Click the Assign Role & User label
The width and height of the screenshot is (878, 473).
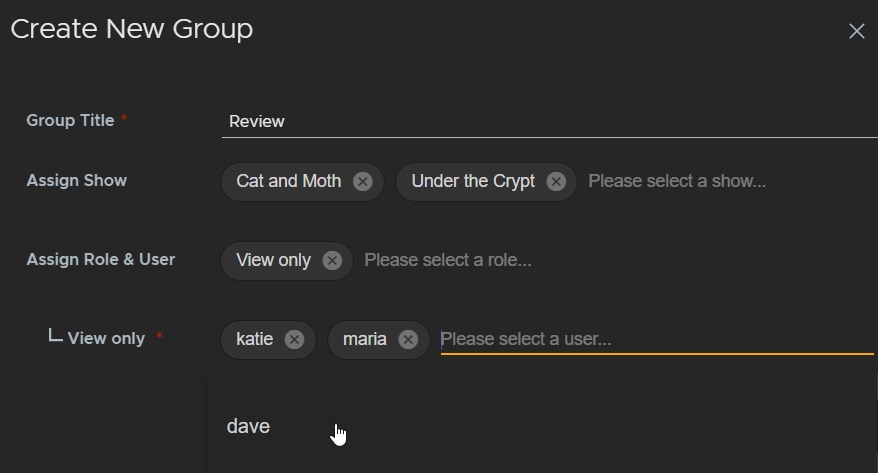[101, 260]
